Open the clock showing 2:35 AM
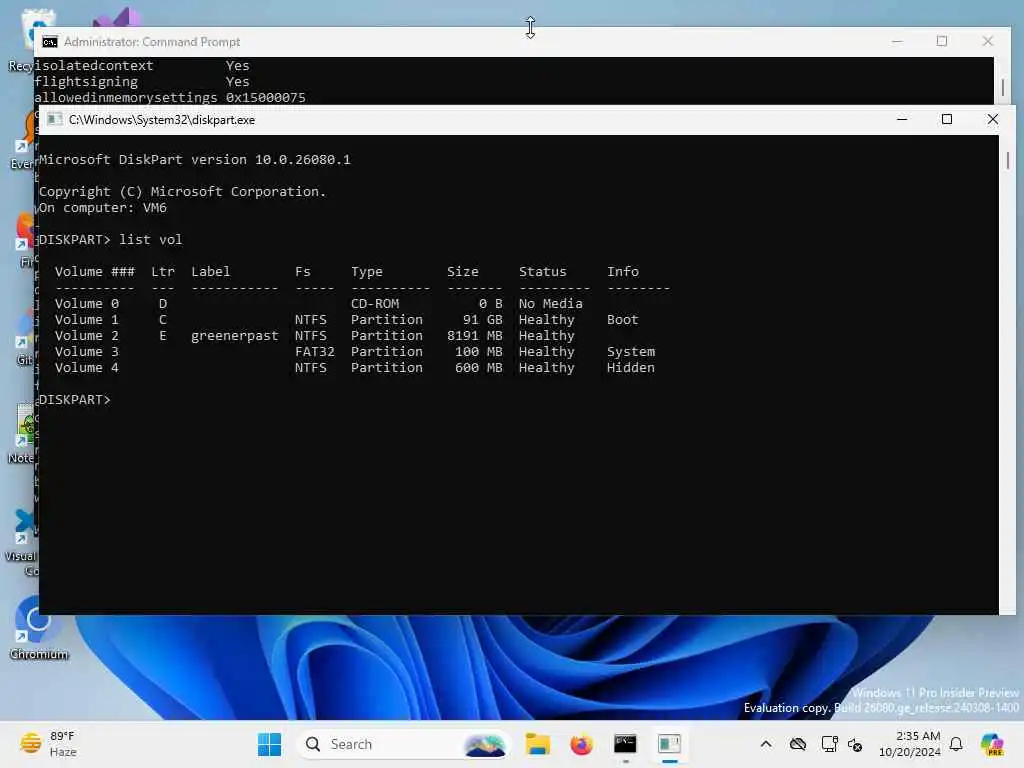This screenshot has width=1024, height=768. click(910, 744)
